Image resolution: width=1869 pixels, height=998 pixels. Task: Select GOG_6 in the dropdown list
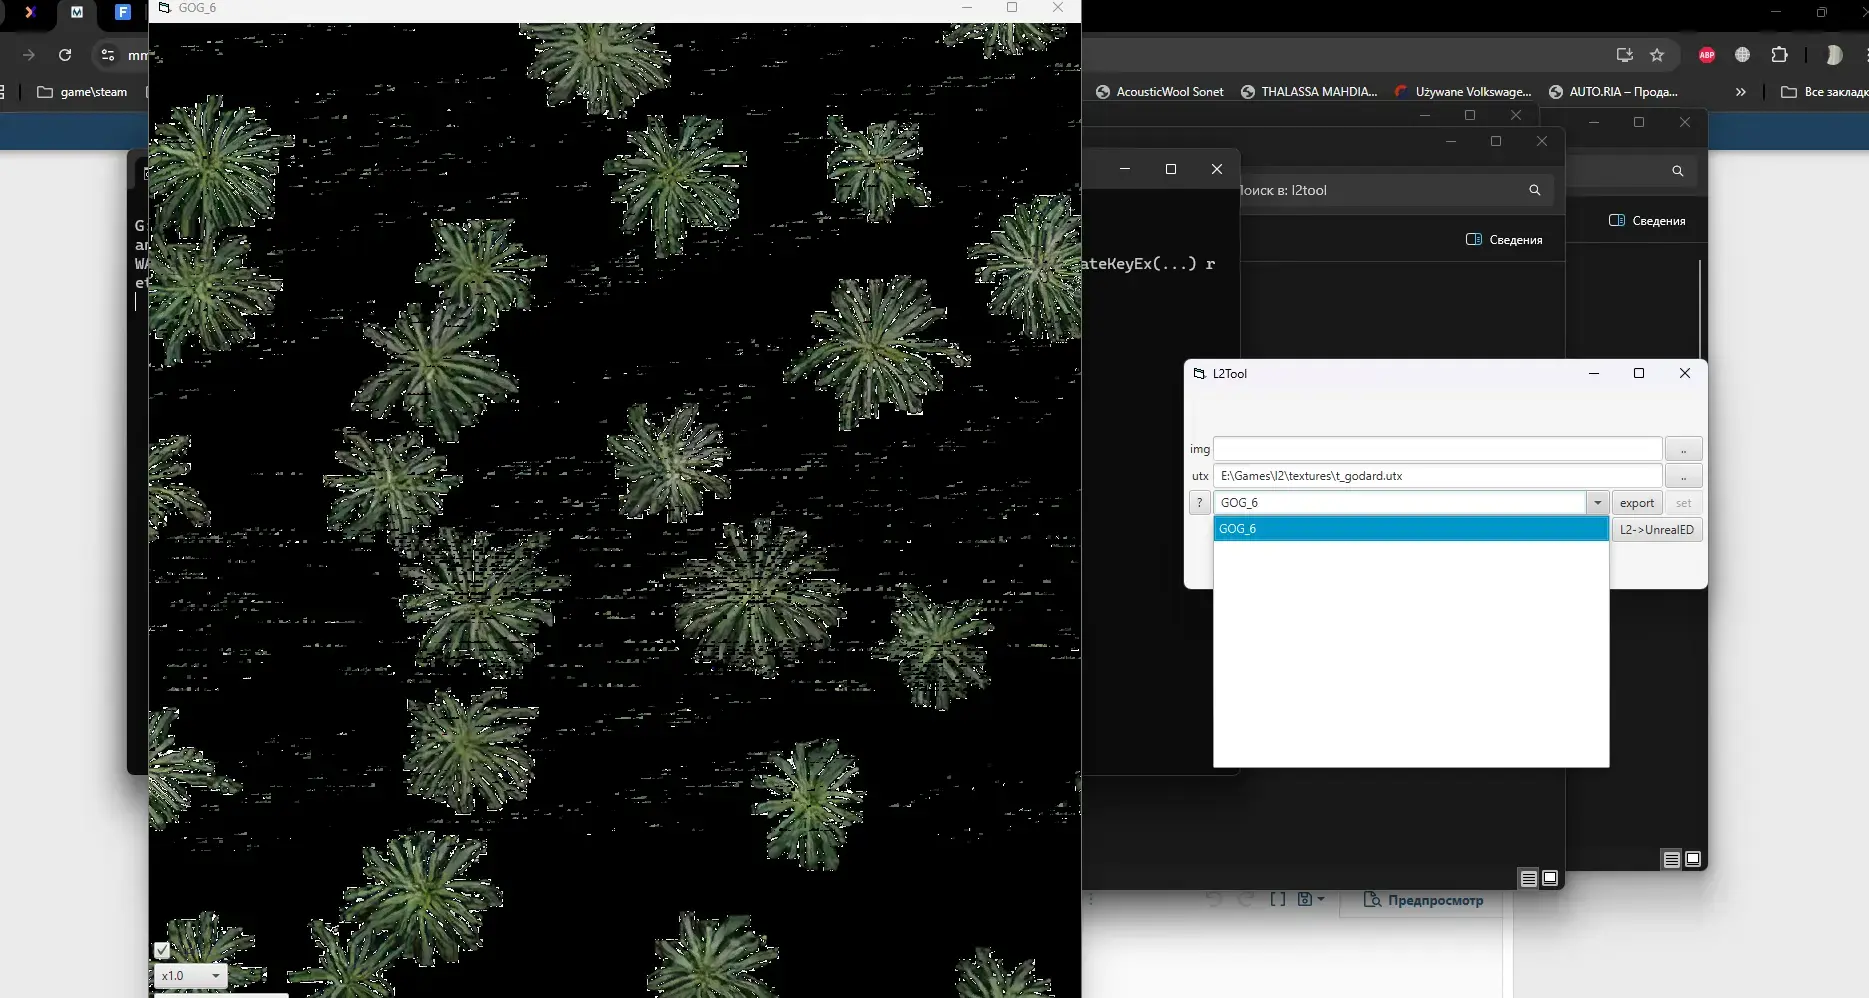point(1411,529)
